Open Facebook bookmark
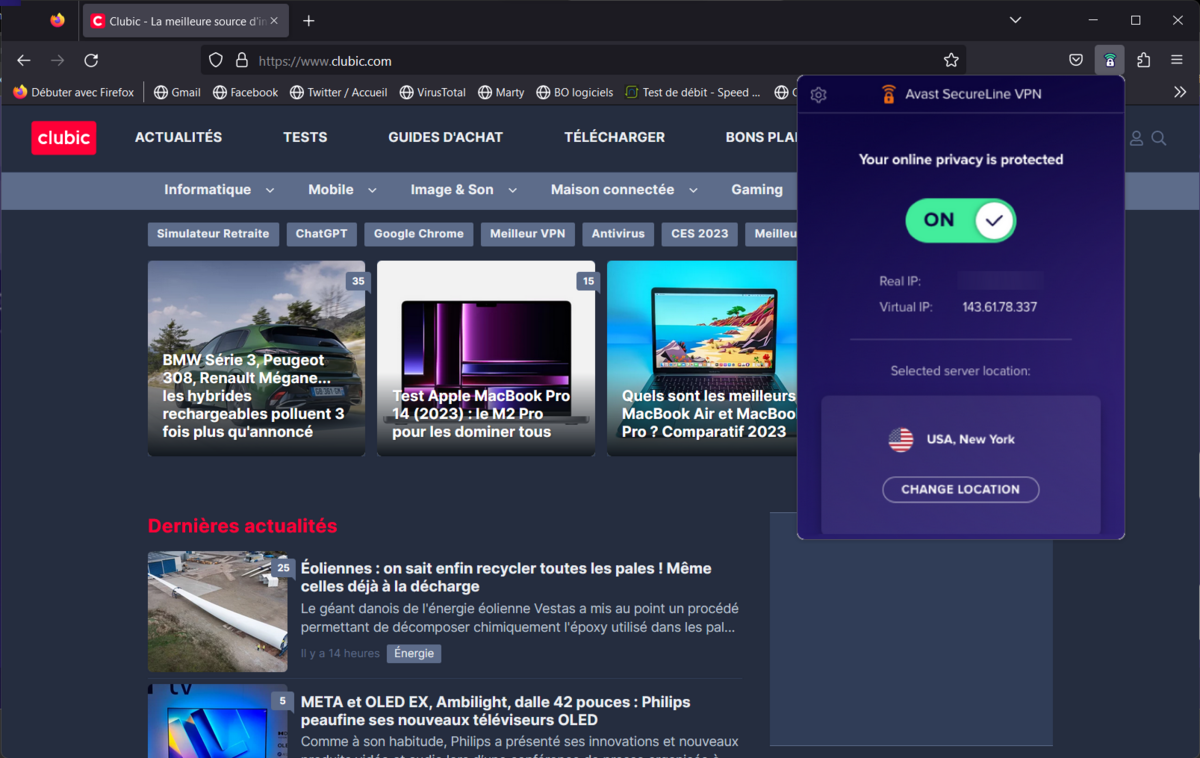 [245, 92]
